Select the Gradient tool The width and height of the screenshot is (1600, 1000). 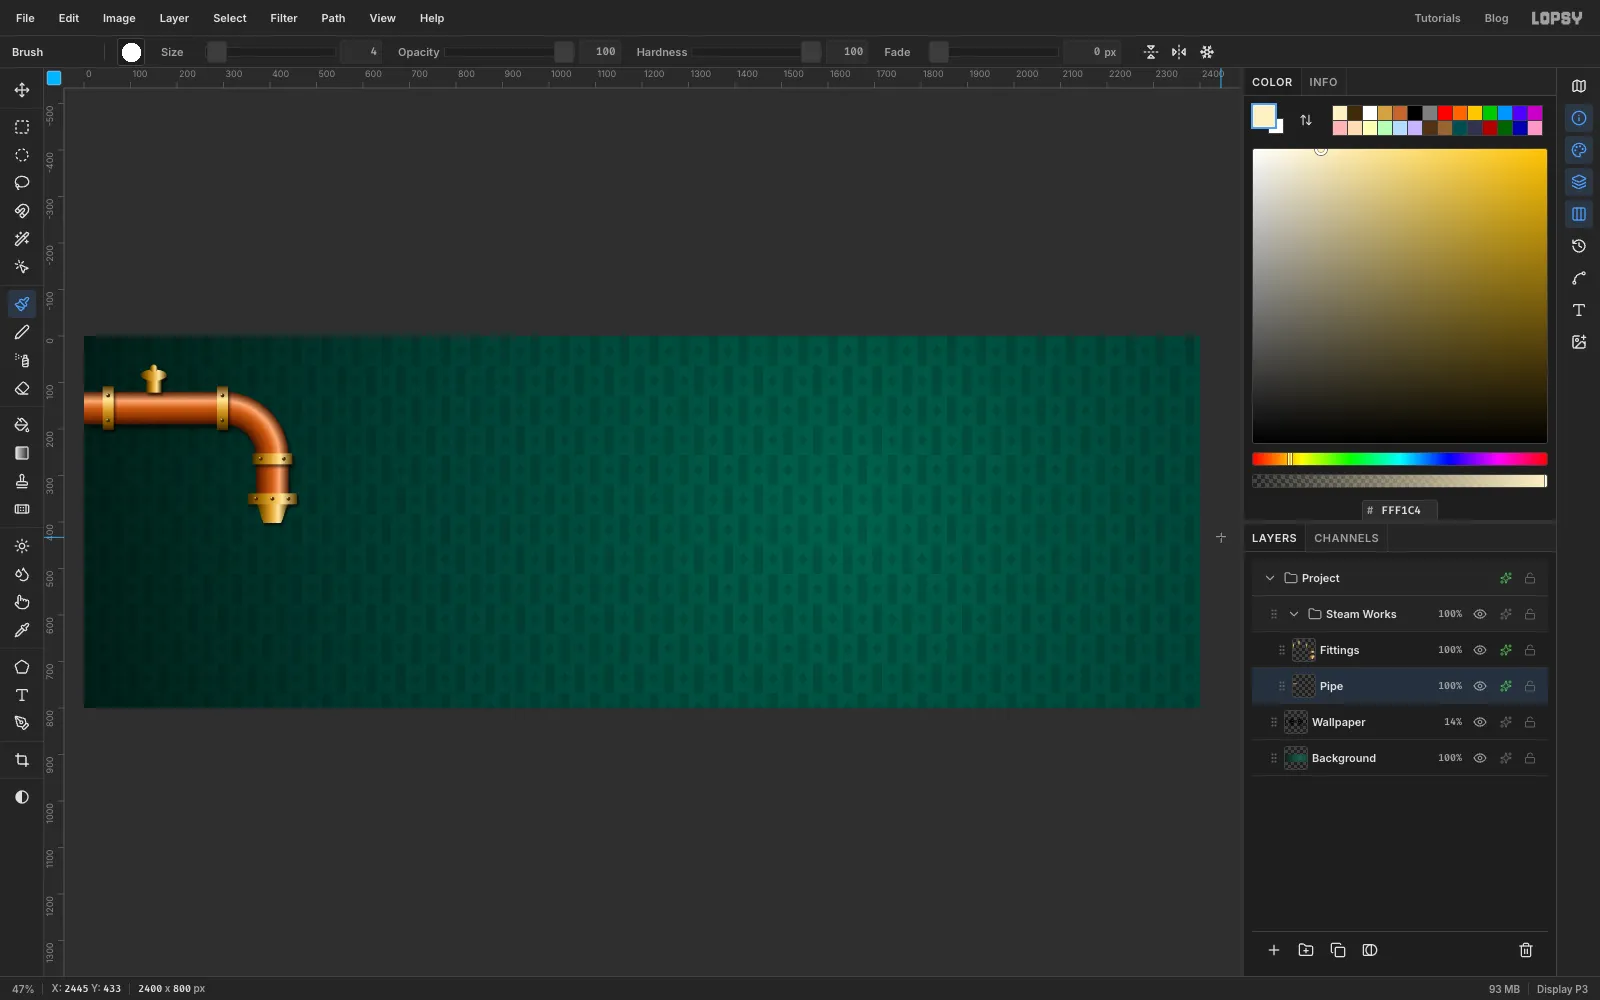click(x=22, y=453)
